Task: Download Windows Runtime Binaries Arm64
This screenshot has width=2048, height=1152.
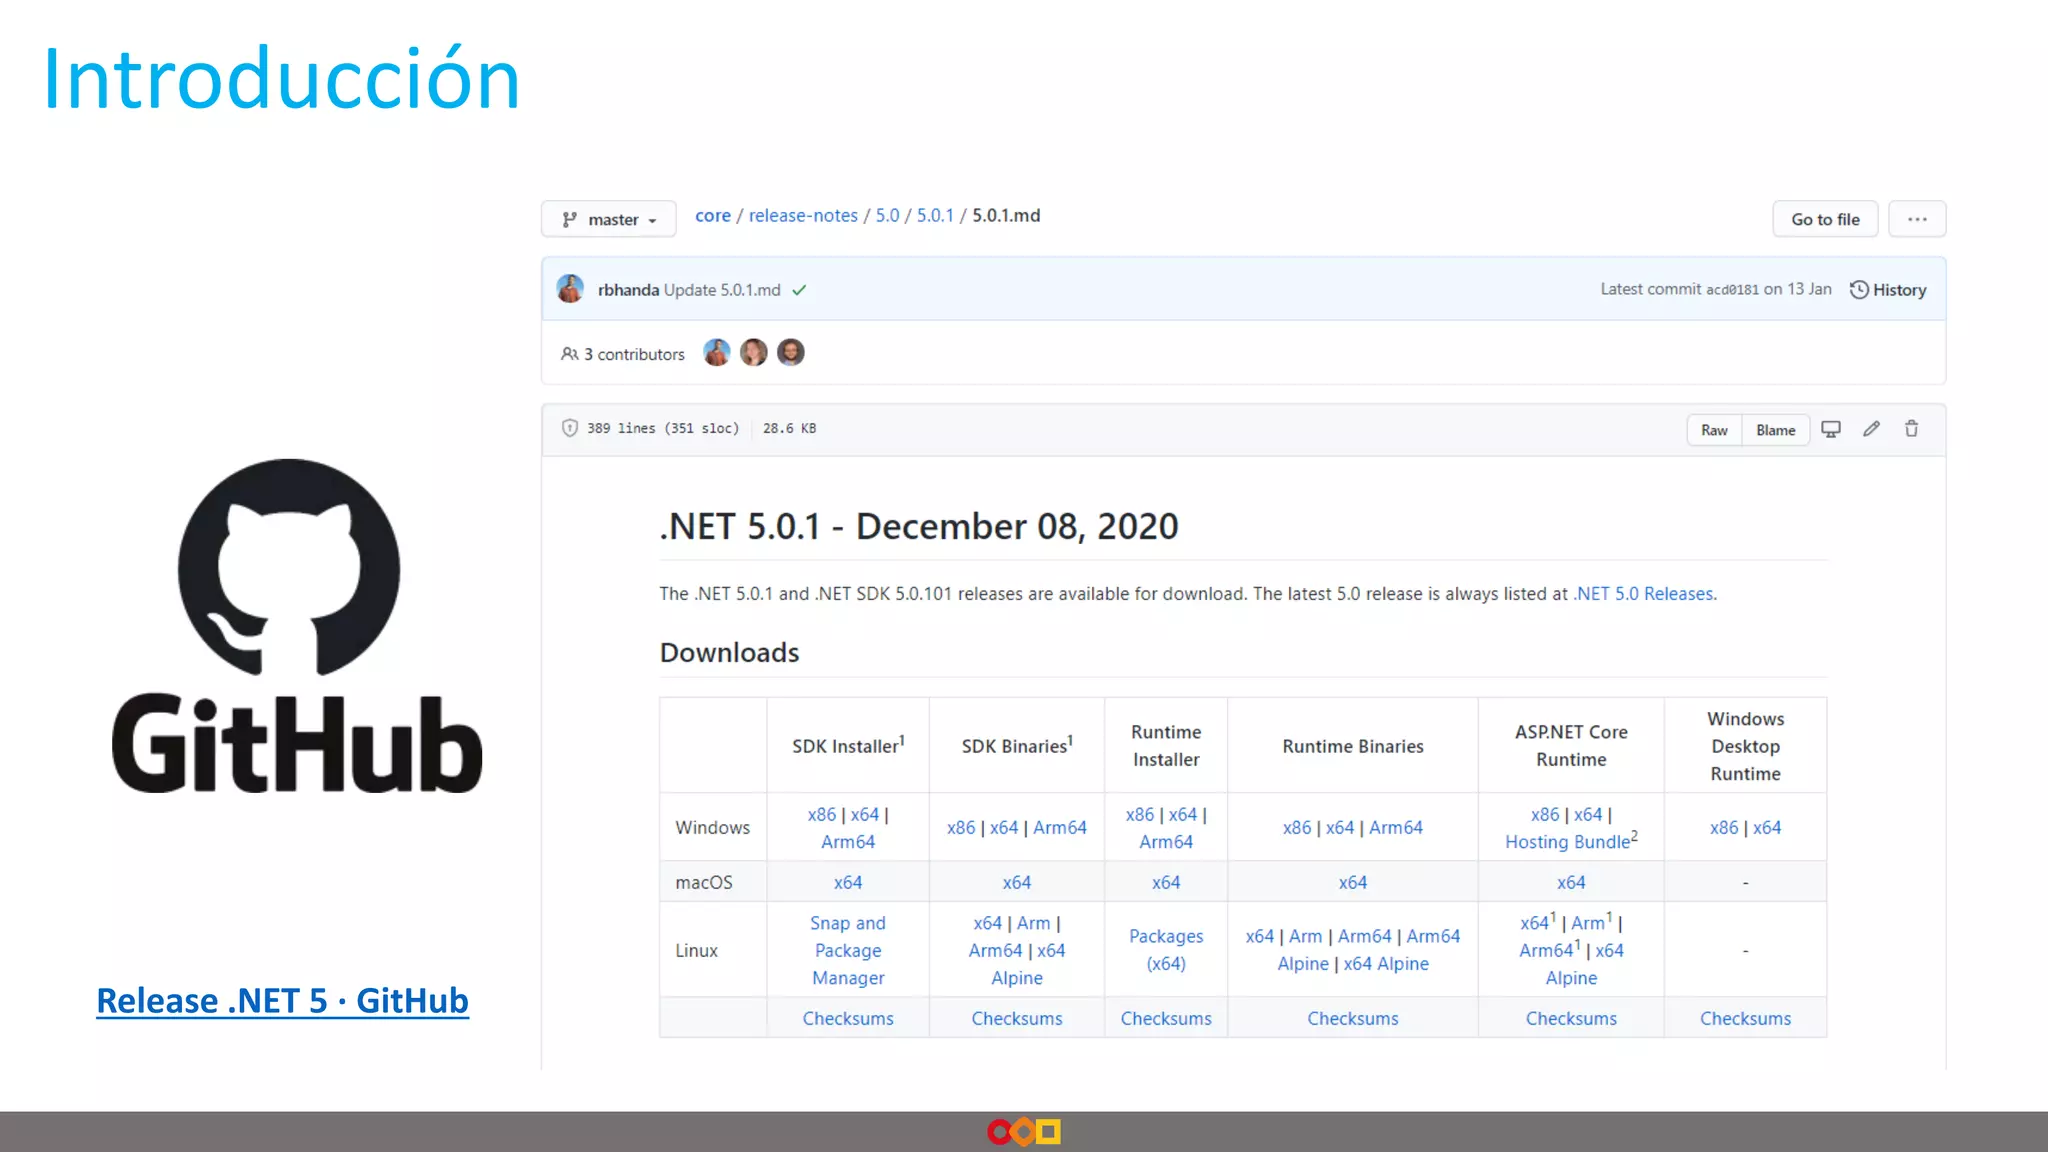Action: point(1395,828)
